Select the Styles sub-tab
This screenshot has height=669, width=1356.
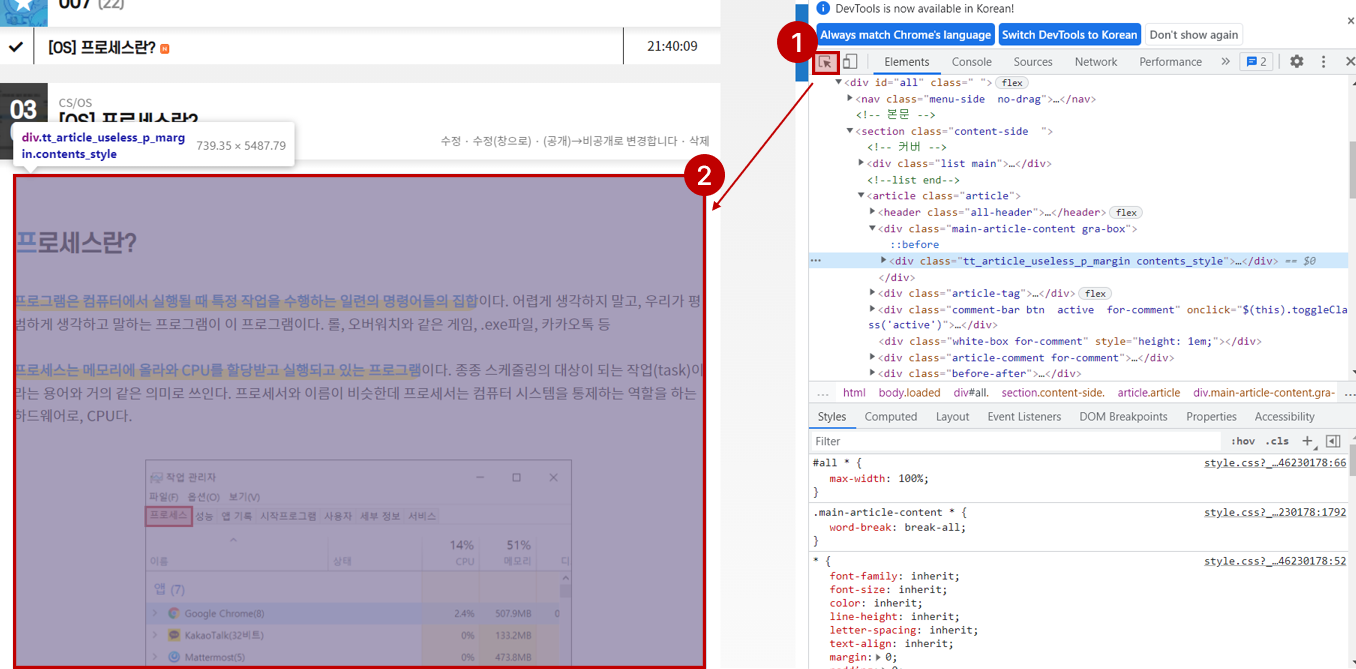point(832,417)
